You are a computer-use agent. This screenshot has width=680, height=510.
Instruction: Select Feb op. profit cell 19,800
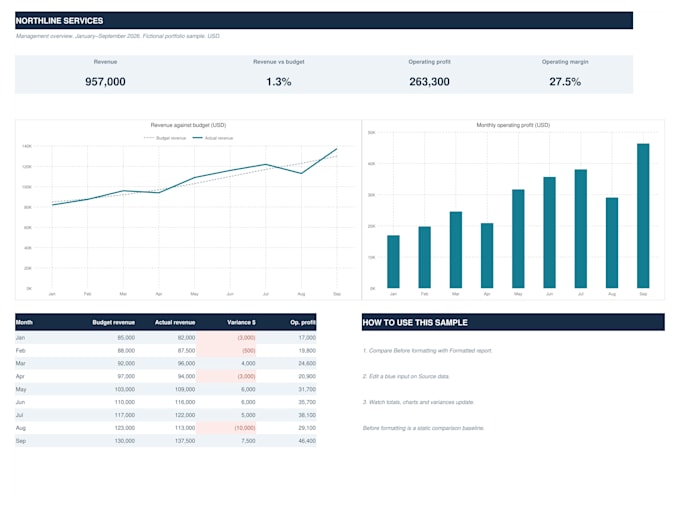pos(307,350)
